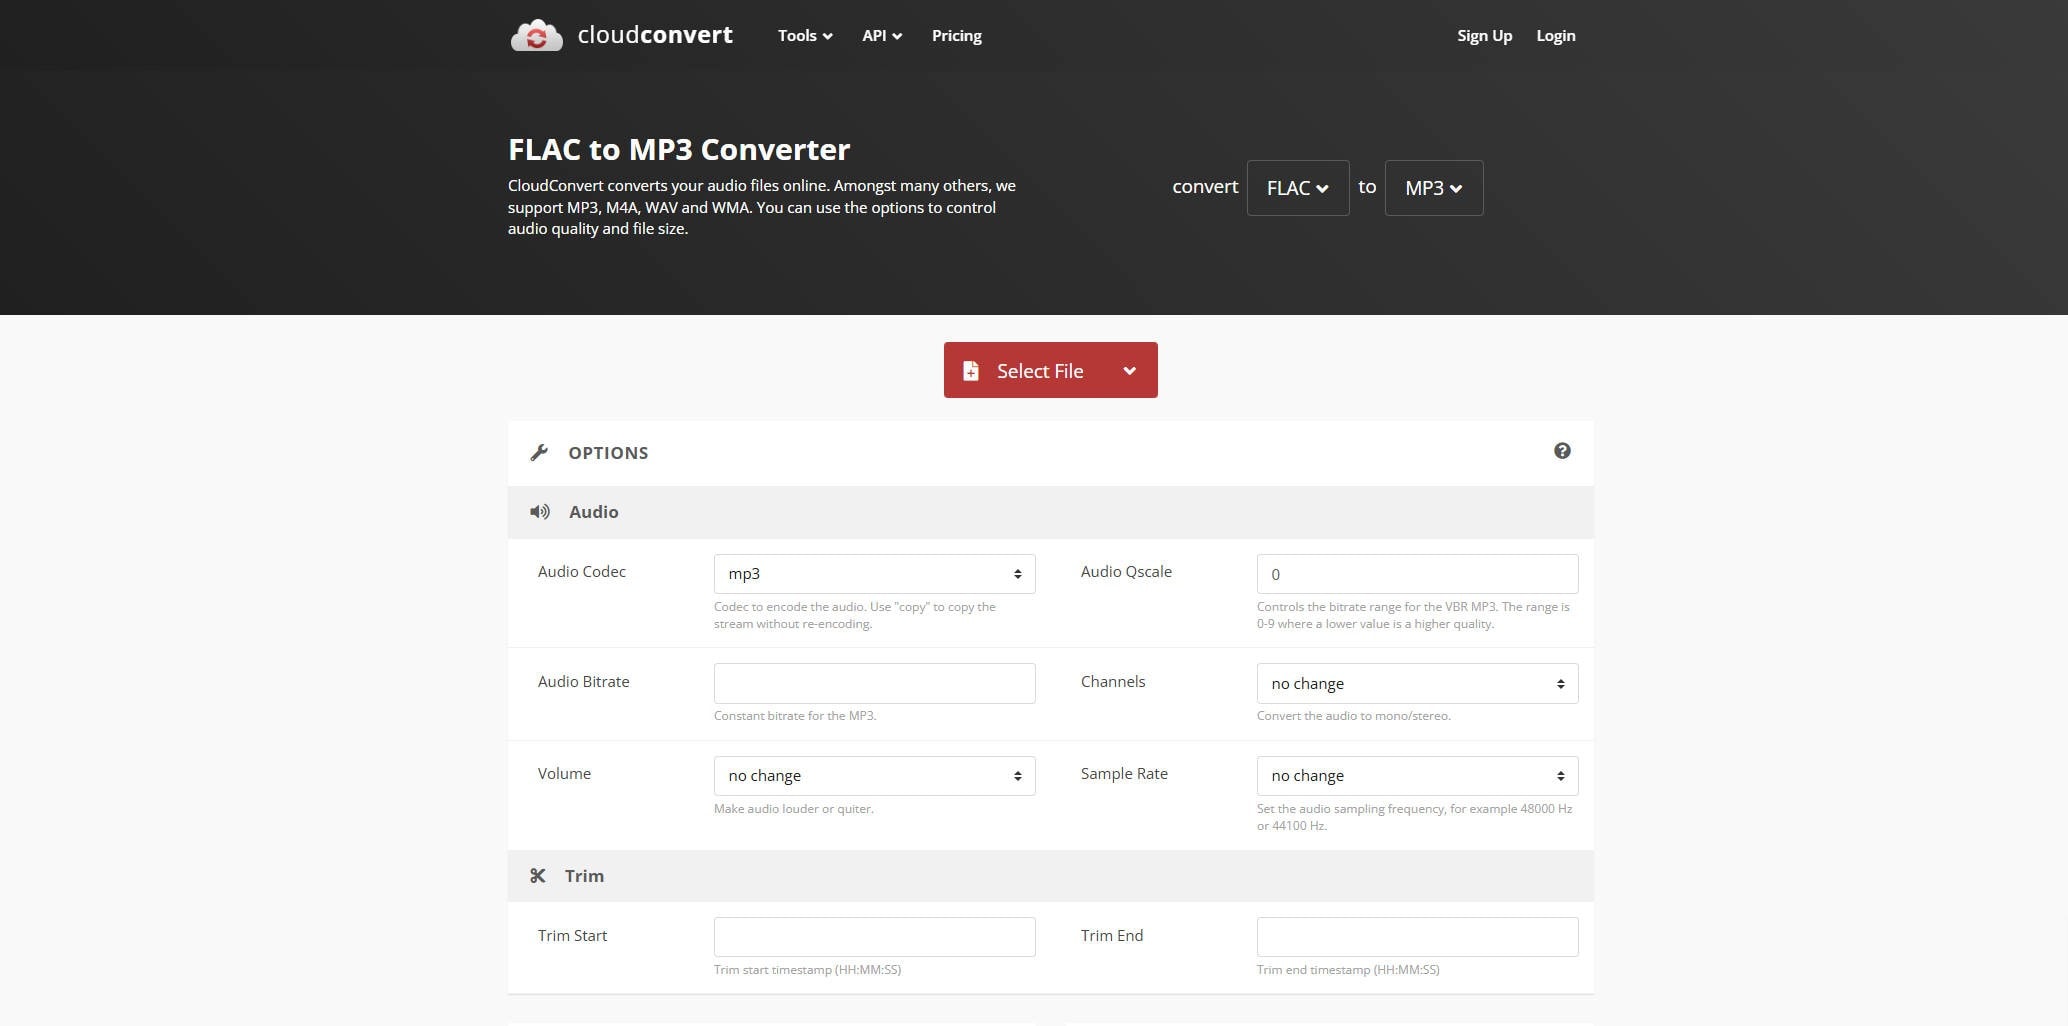The image size is (2068, 1026).
Task: Open the options help question-mark icon
Action: tap(1562, 451)
